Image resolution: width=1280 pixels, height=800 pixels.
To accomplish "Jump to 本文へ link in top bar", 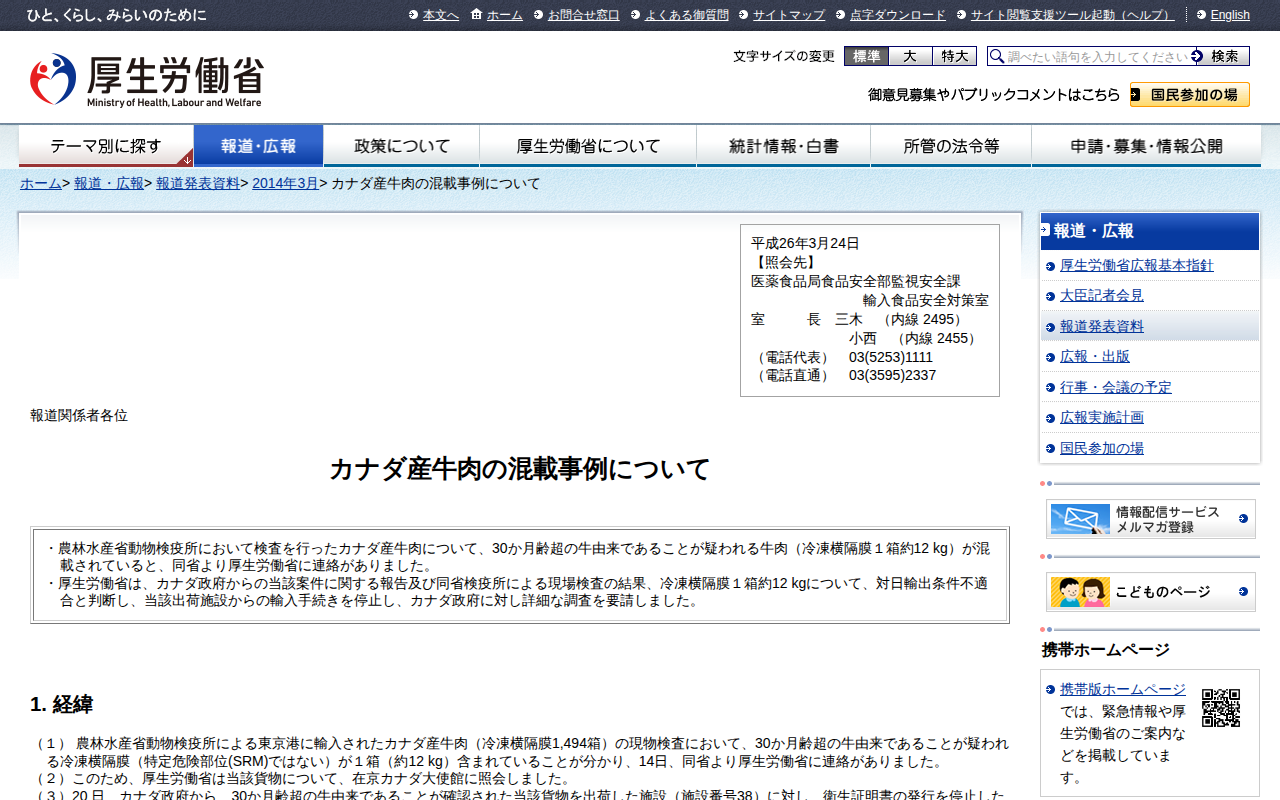I will pyautogui.click(x=441, y=15).
